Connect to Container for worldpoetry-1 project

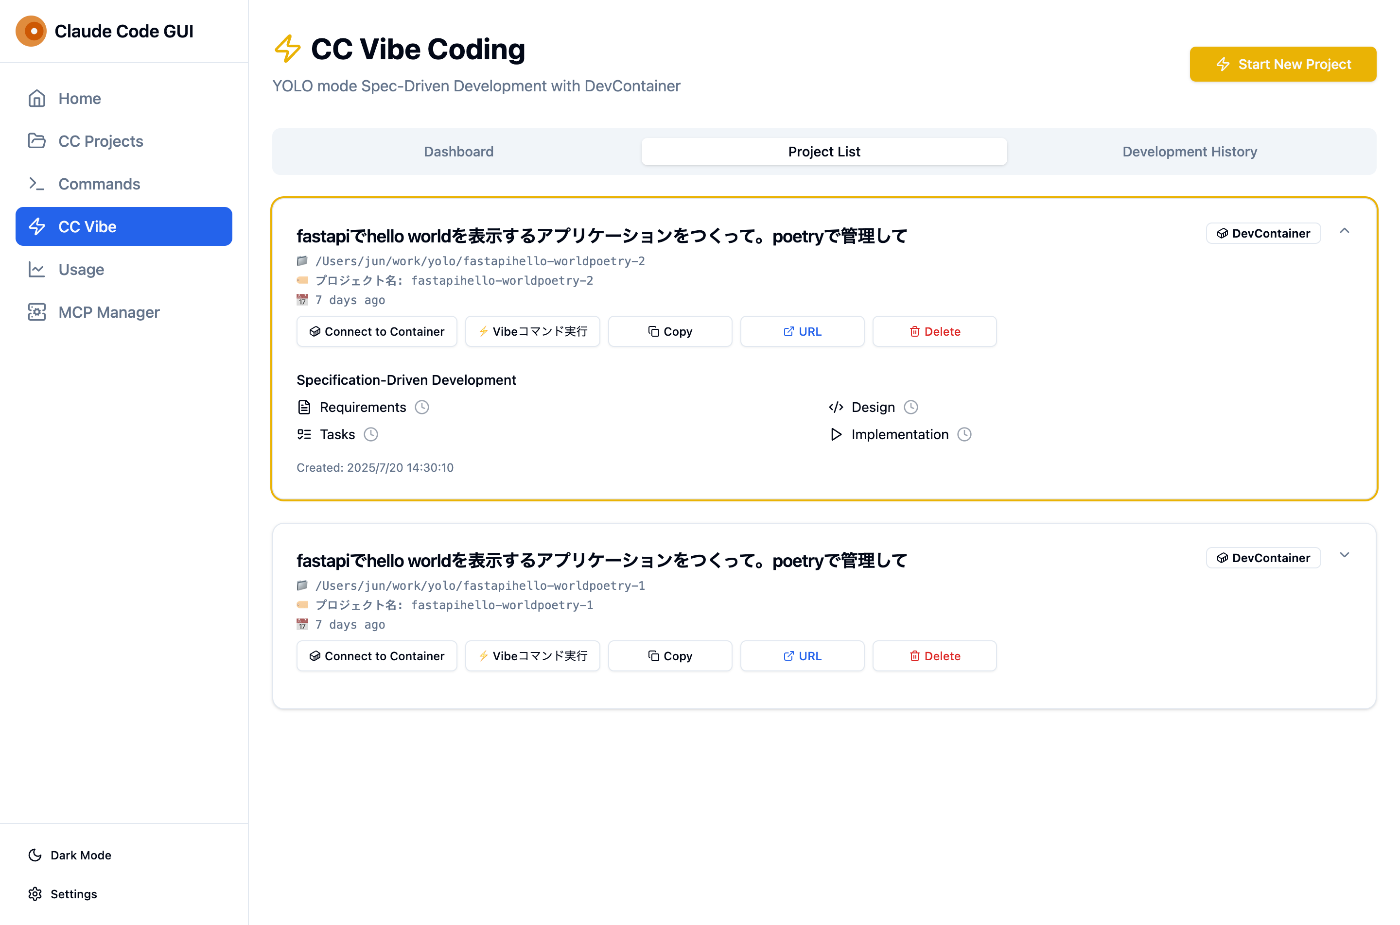coord(377,656)
